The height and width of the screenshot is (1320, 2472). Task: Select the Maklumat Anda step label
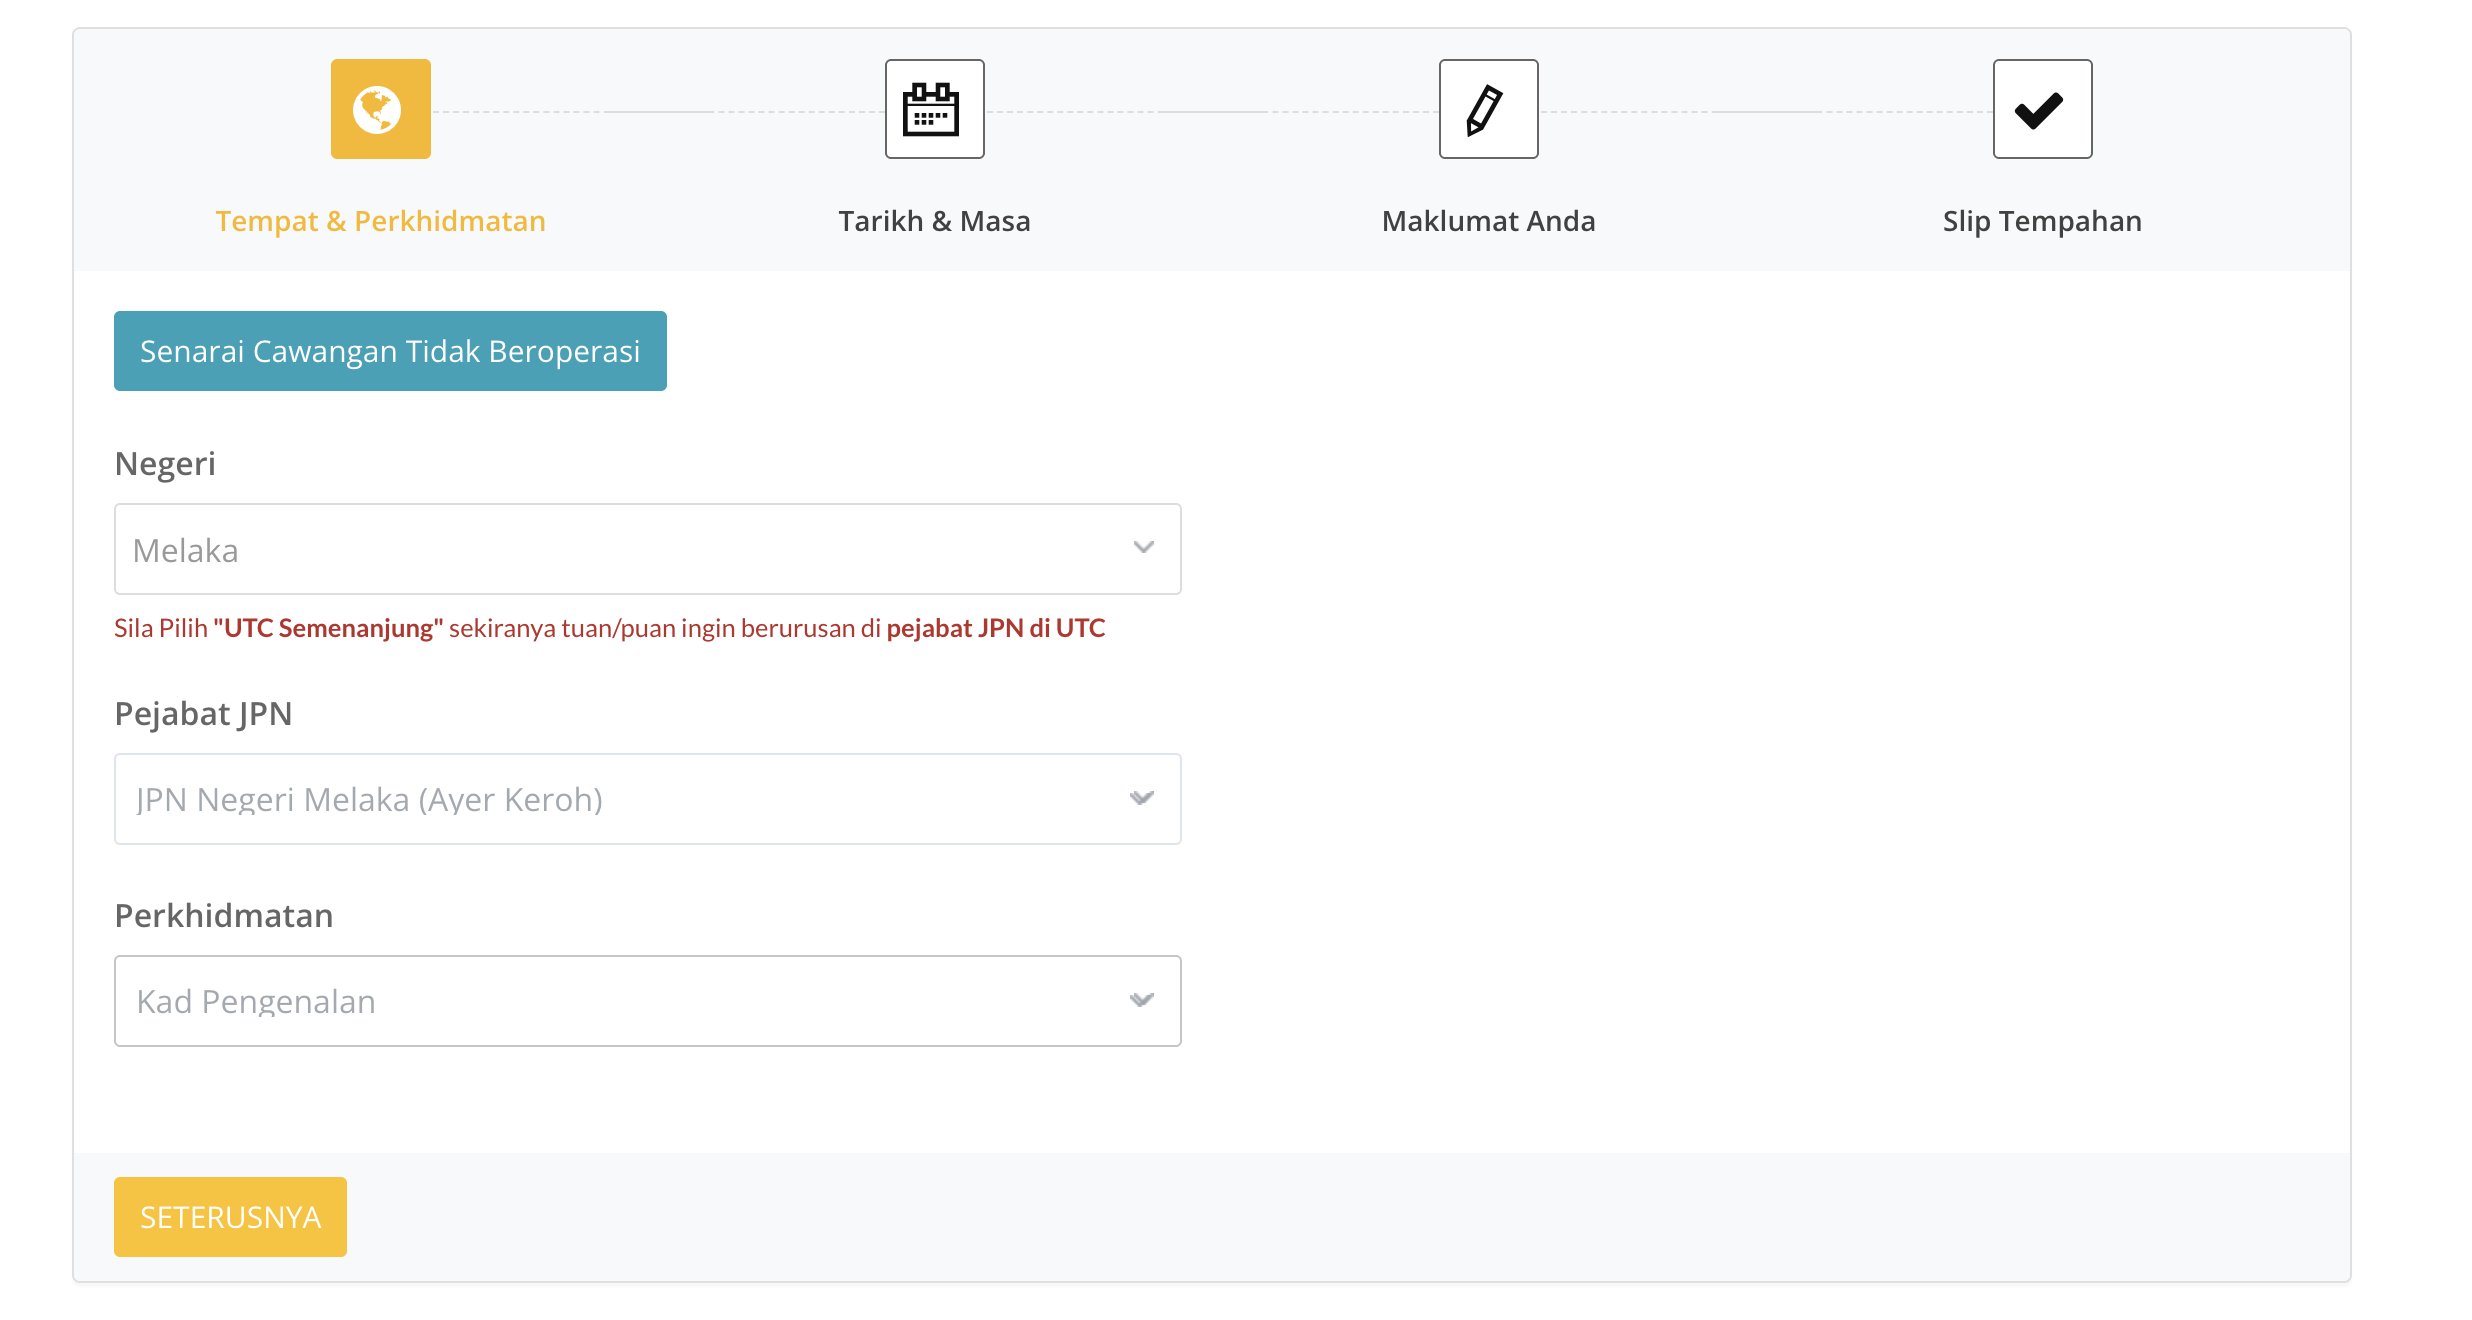click(1489, 221)
